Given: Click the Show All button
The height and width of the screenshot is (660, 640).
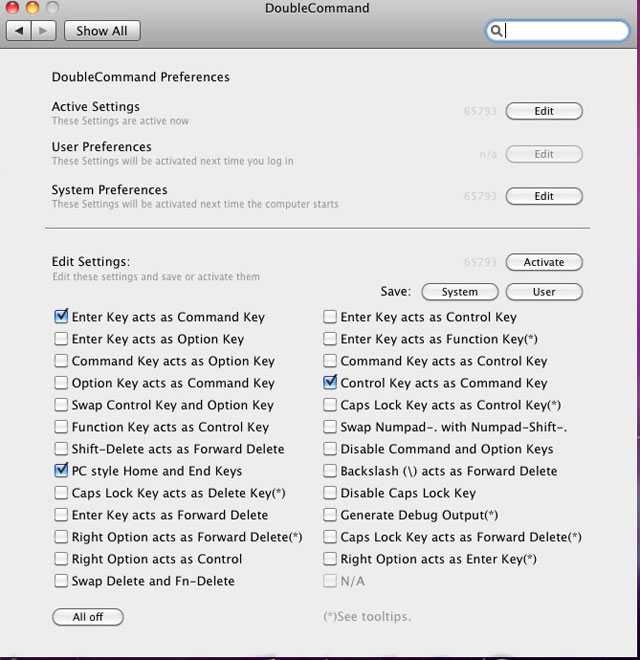Looking at the screenshot, I should (x=101, y=31).
